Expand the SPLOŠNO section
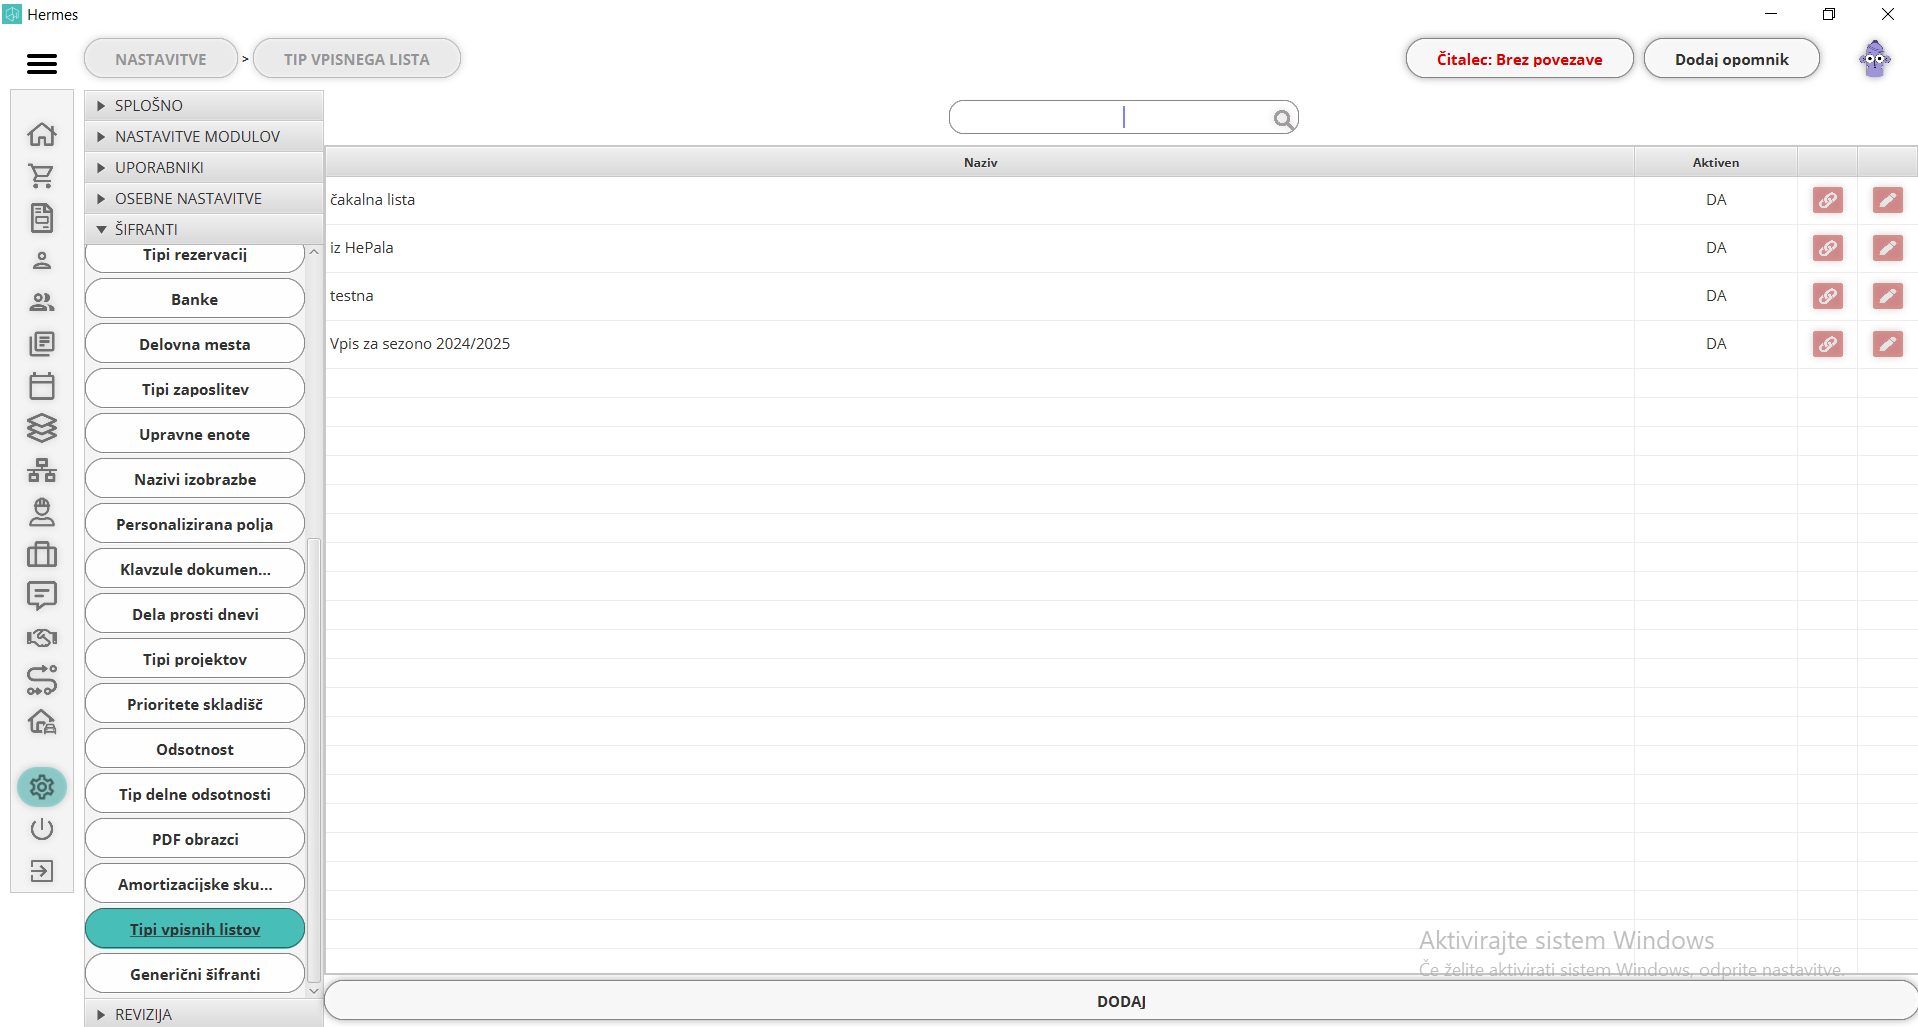The height and width of the screenshot is (1027, 1918). [204, 105]
